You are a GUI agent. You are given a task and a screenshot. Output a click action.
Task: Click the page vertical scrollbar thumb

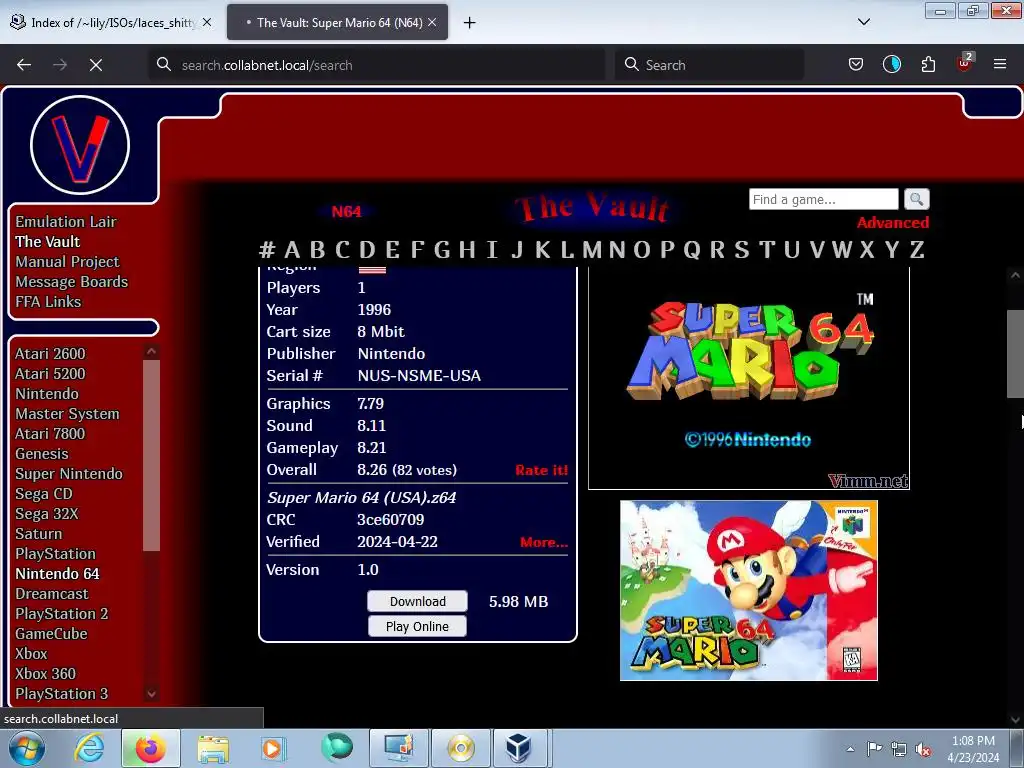(1015, 353)
